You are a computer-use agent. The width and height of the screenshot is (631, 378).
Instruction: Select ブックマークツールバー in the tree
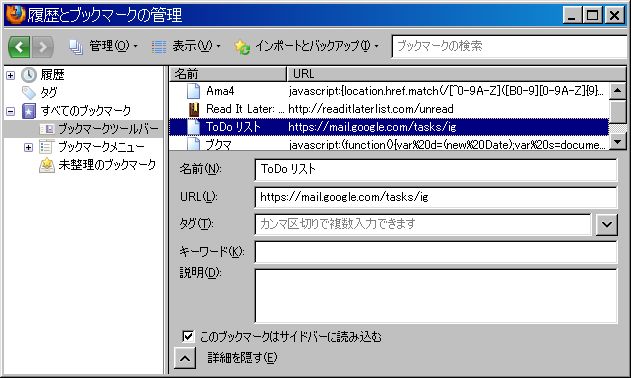click(108, 129)
